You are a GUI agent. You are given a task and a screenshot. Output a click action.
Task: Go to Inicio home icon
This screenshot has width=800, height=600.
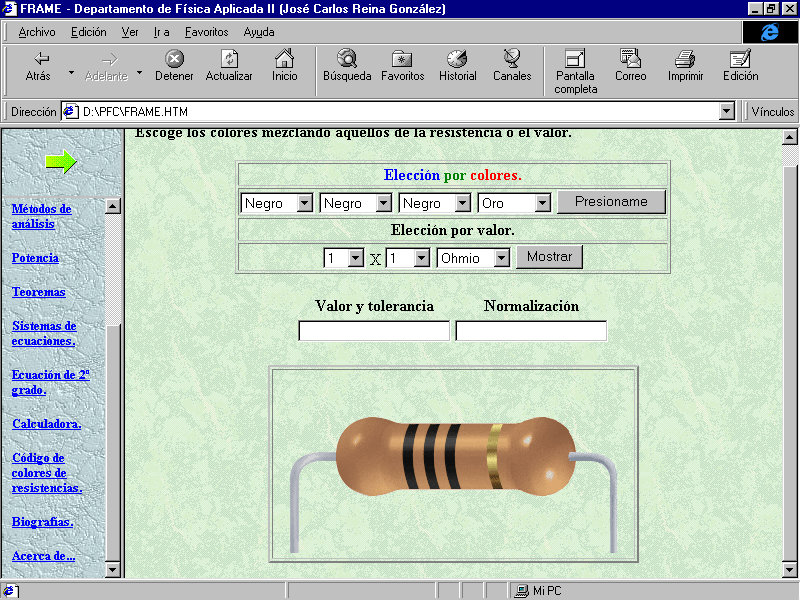284,59
